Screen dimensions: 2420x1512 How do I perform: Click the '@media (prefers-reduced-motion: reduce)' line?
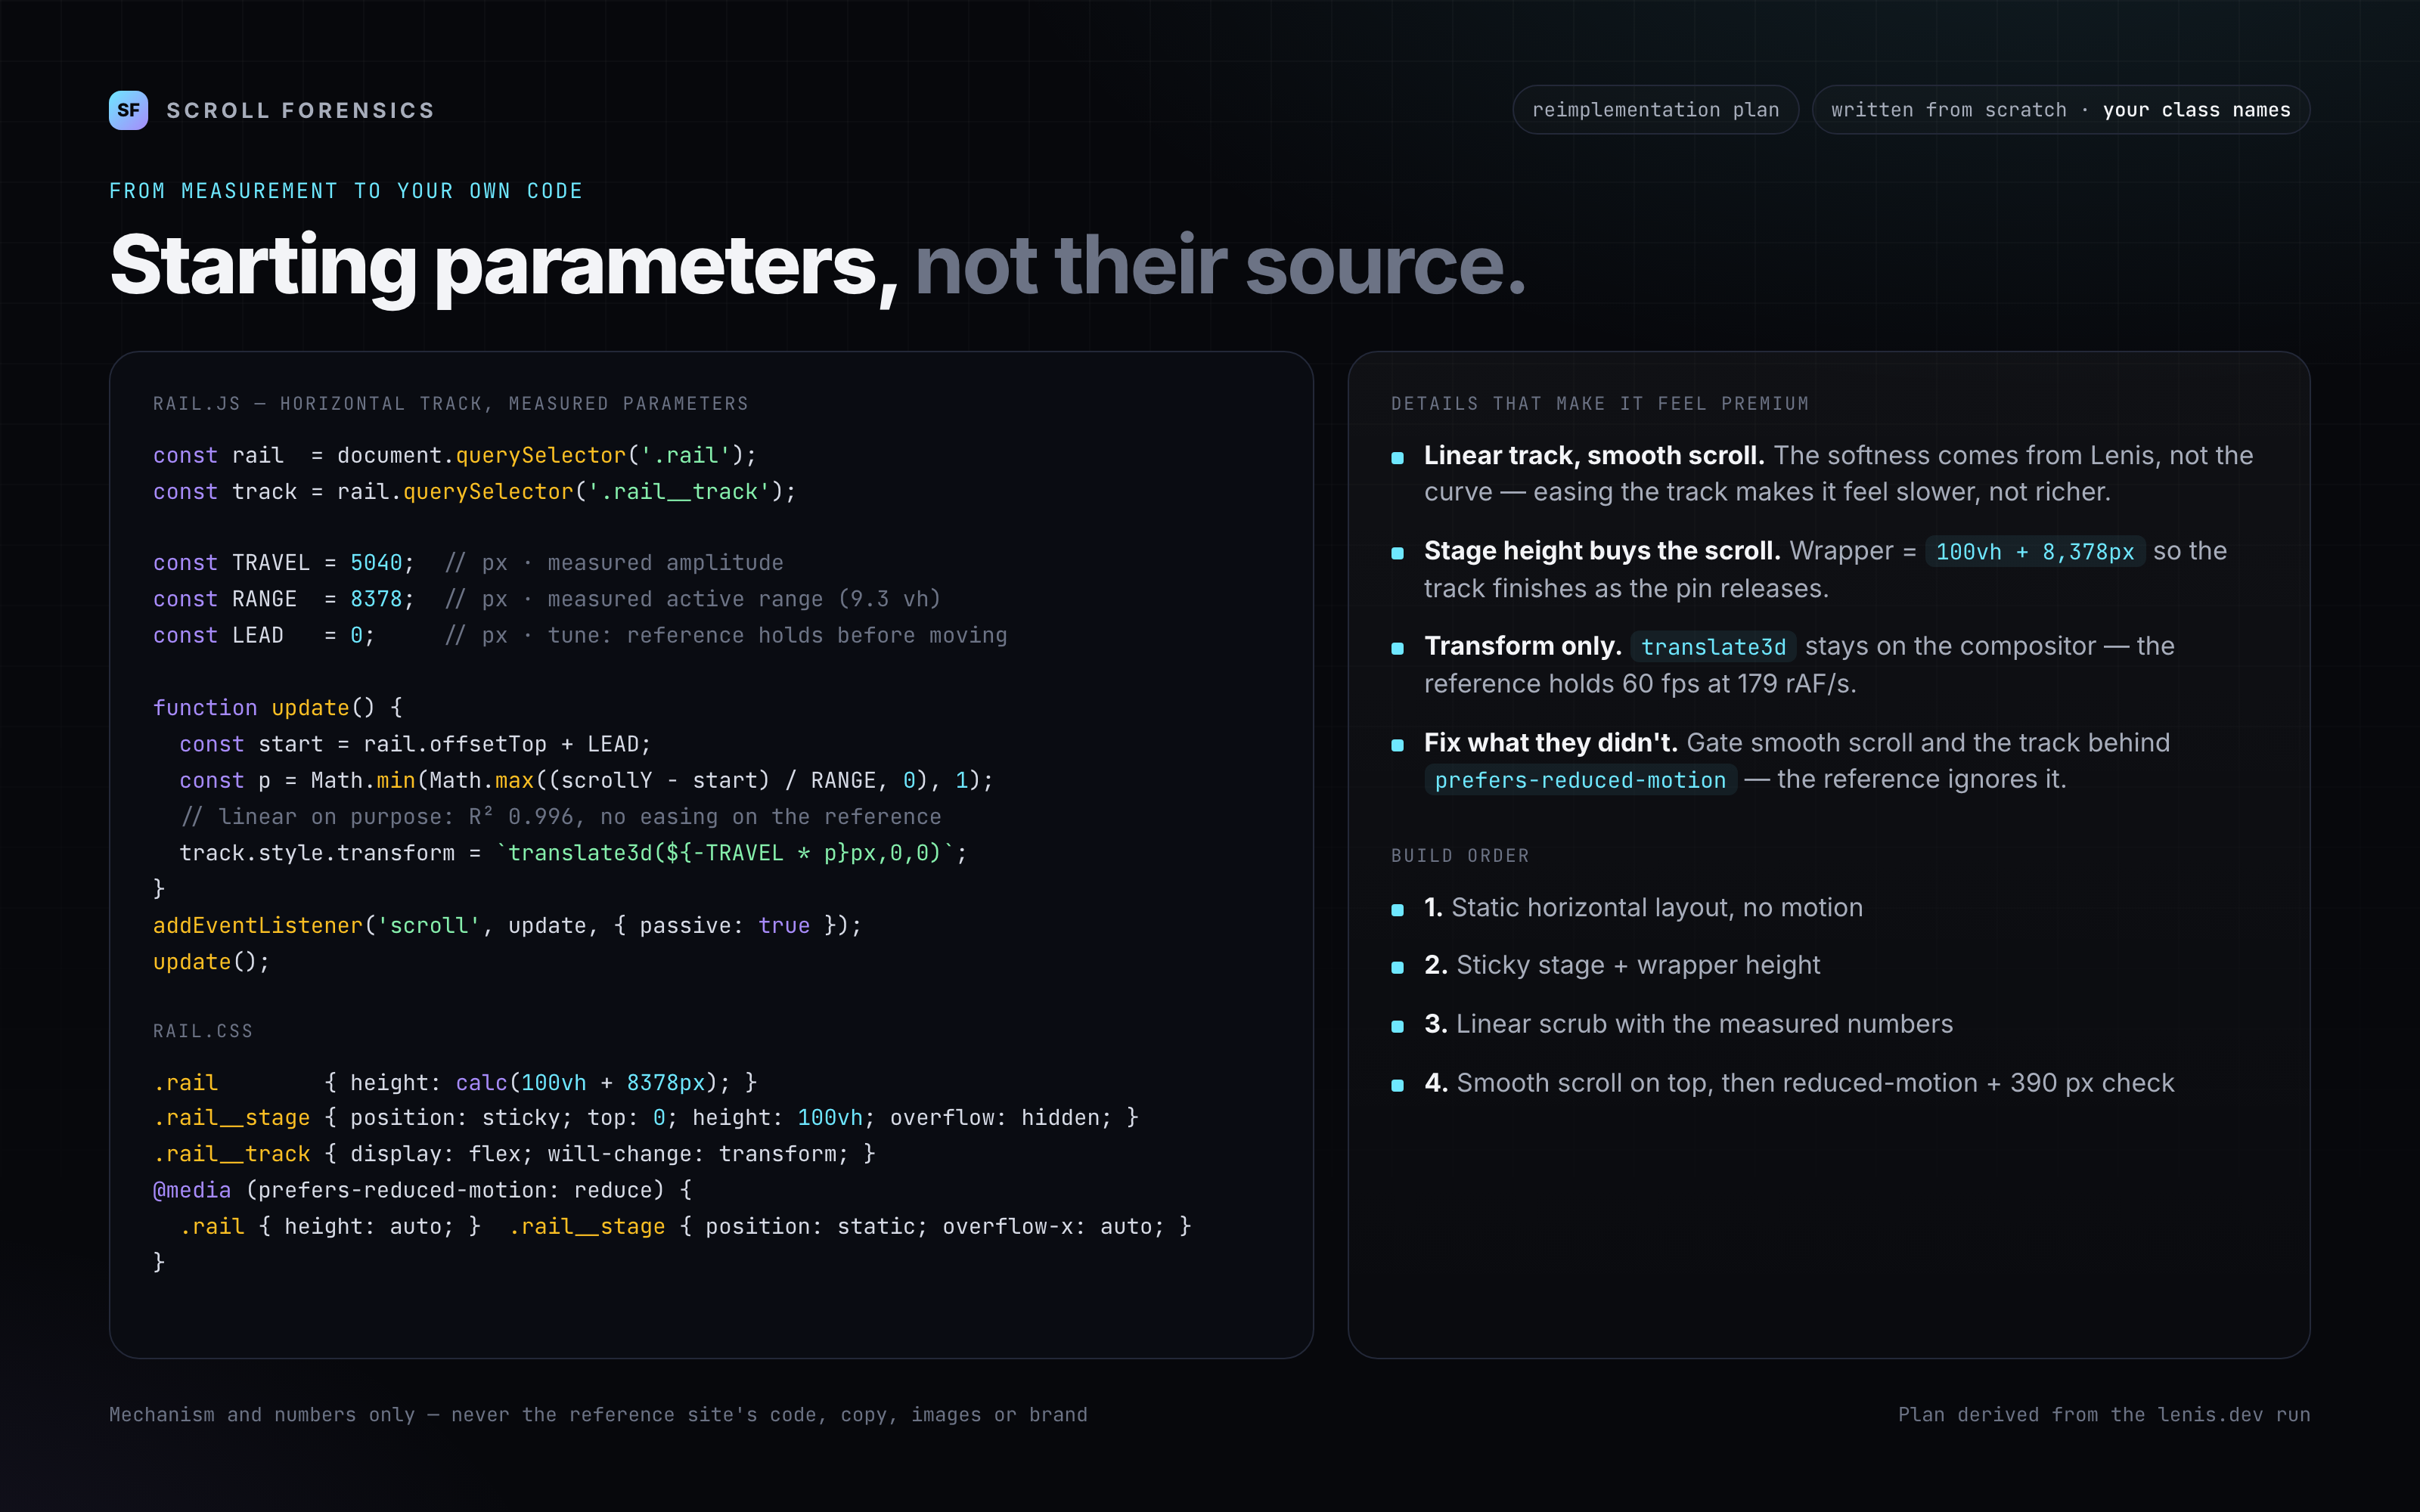[x=422, y=1190]
